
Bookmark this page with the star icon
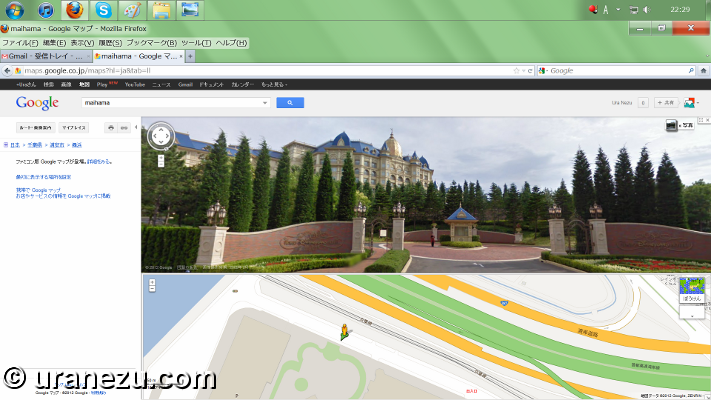pos(516,71)
